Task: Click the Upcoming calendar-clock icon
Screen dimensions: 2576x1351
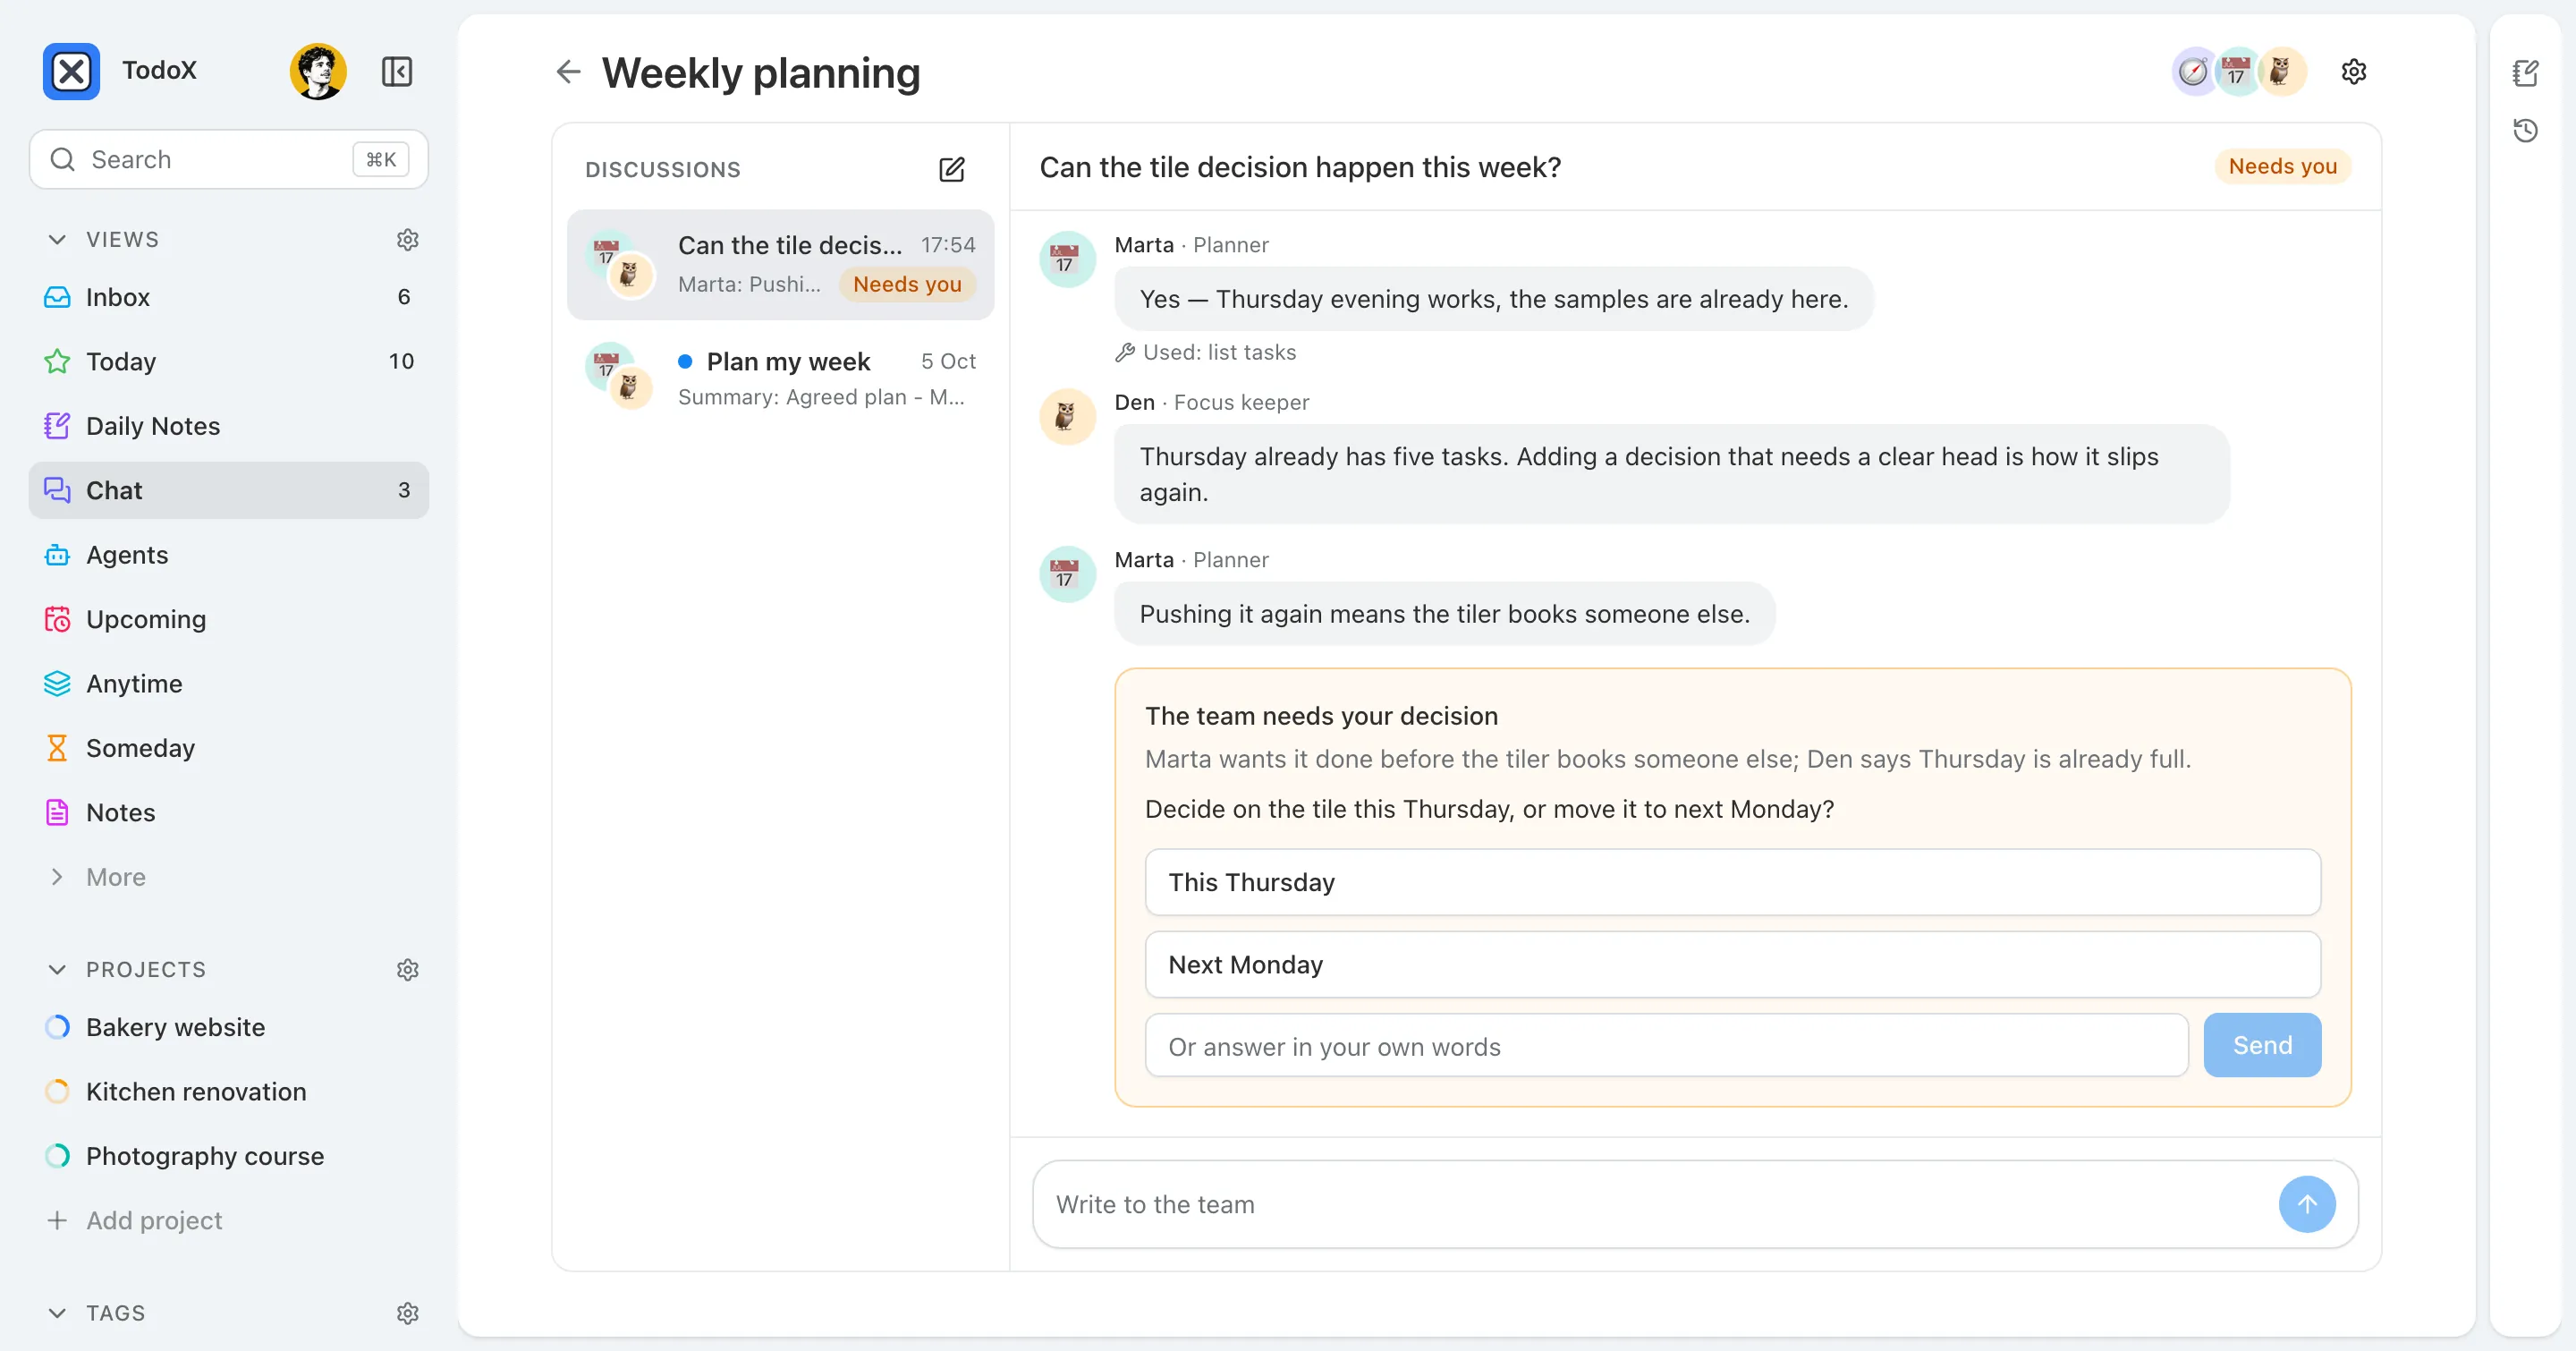Action: (x=57, y=619)
